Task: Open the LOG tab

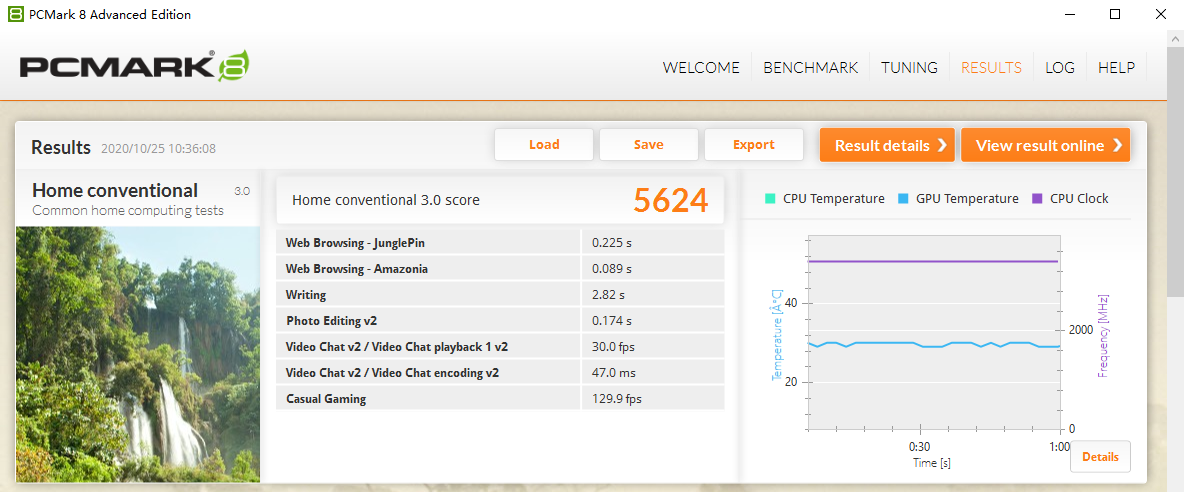Action: (x=1060, y=68)
